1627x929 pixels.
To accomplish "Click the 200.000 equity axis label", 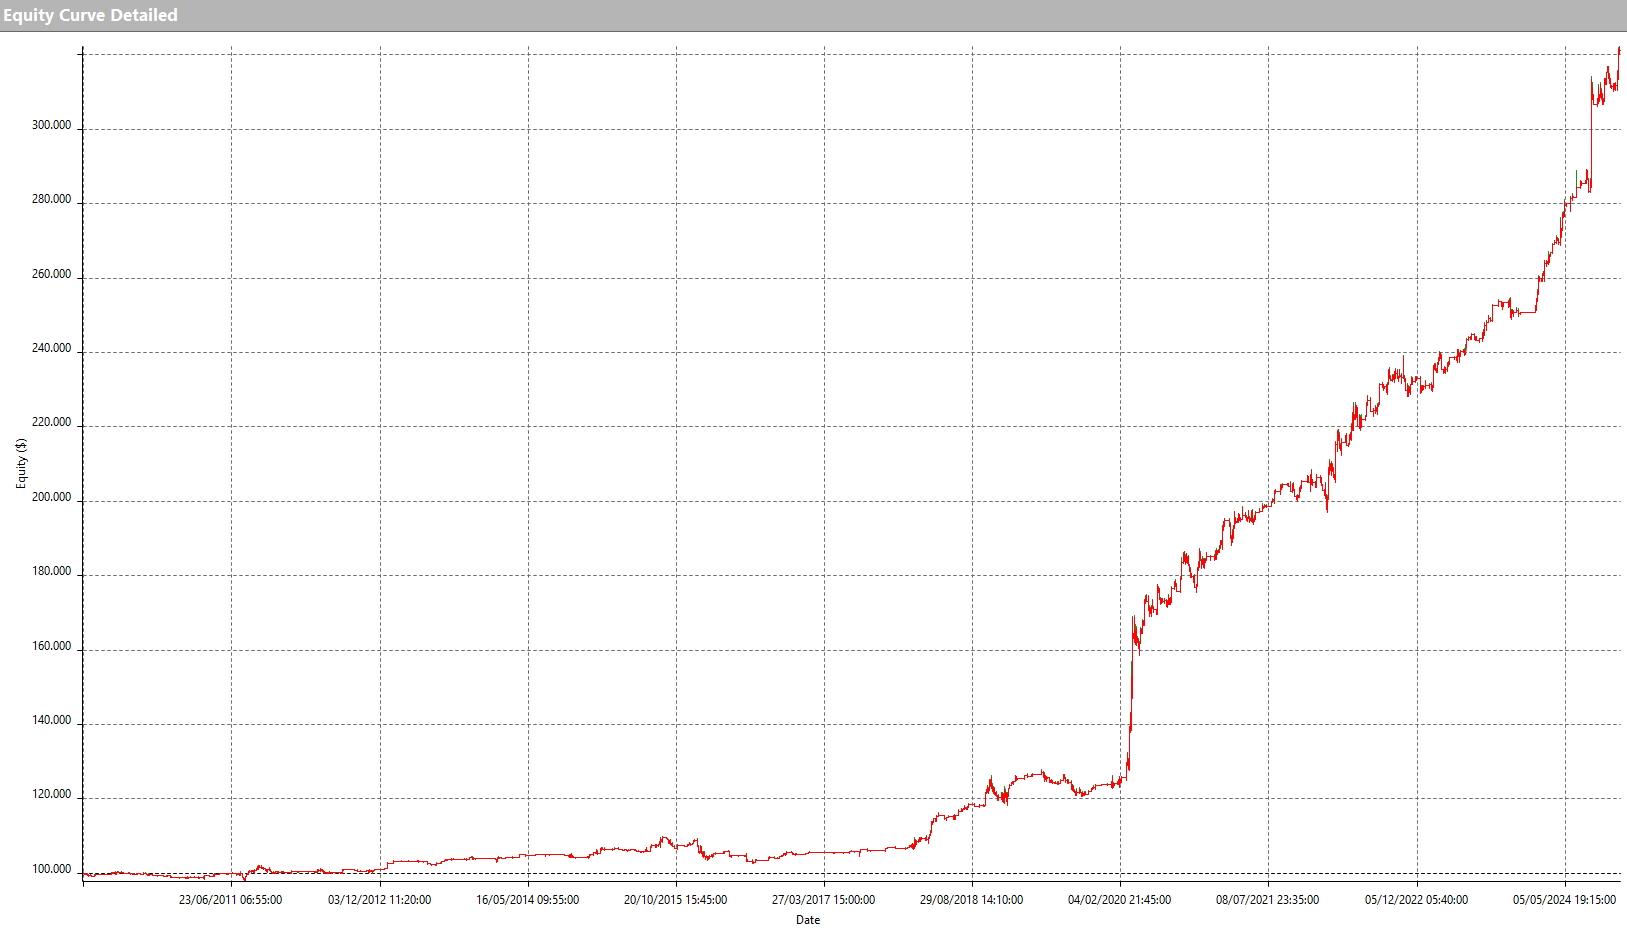I will [51, 497].
